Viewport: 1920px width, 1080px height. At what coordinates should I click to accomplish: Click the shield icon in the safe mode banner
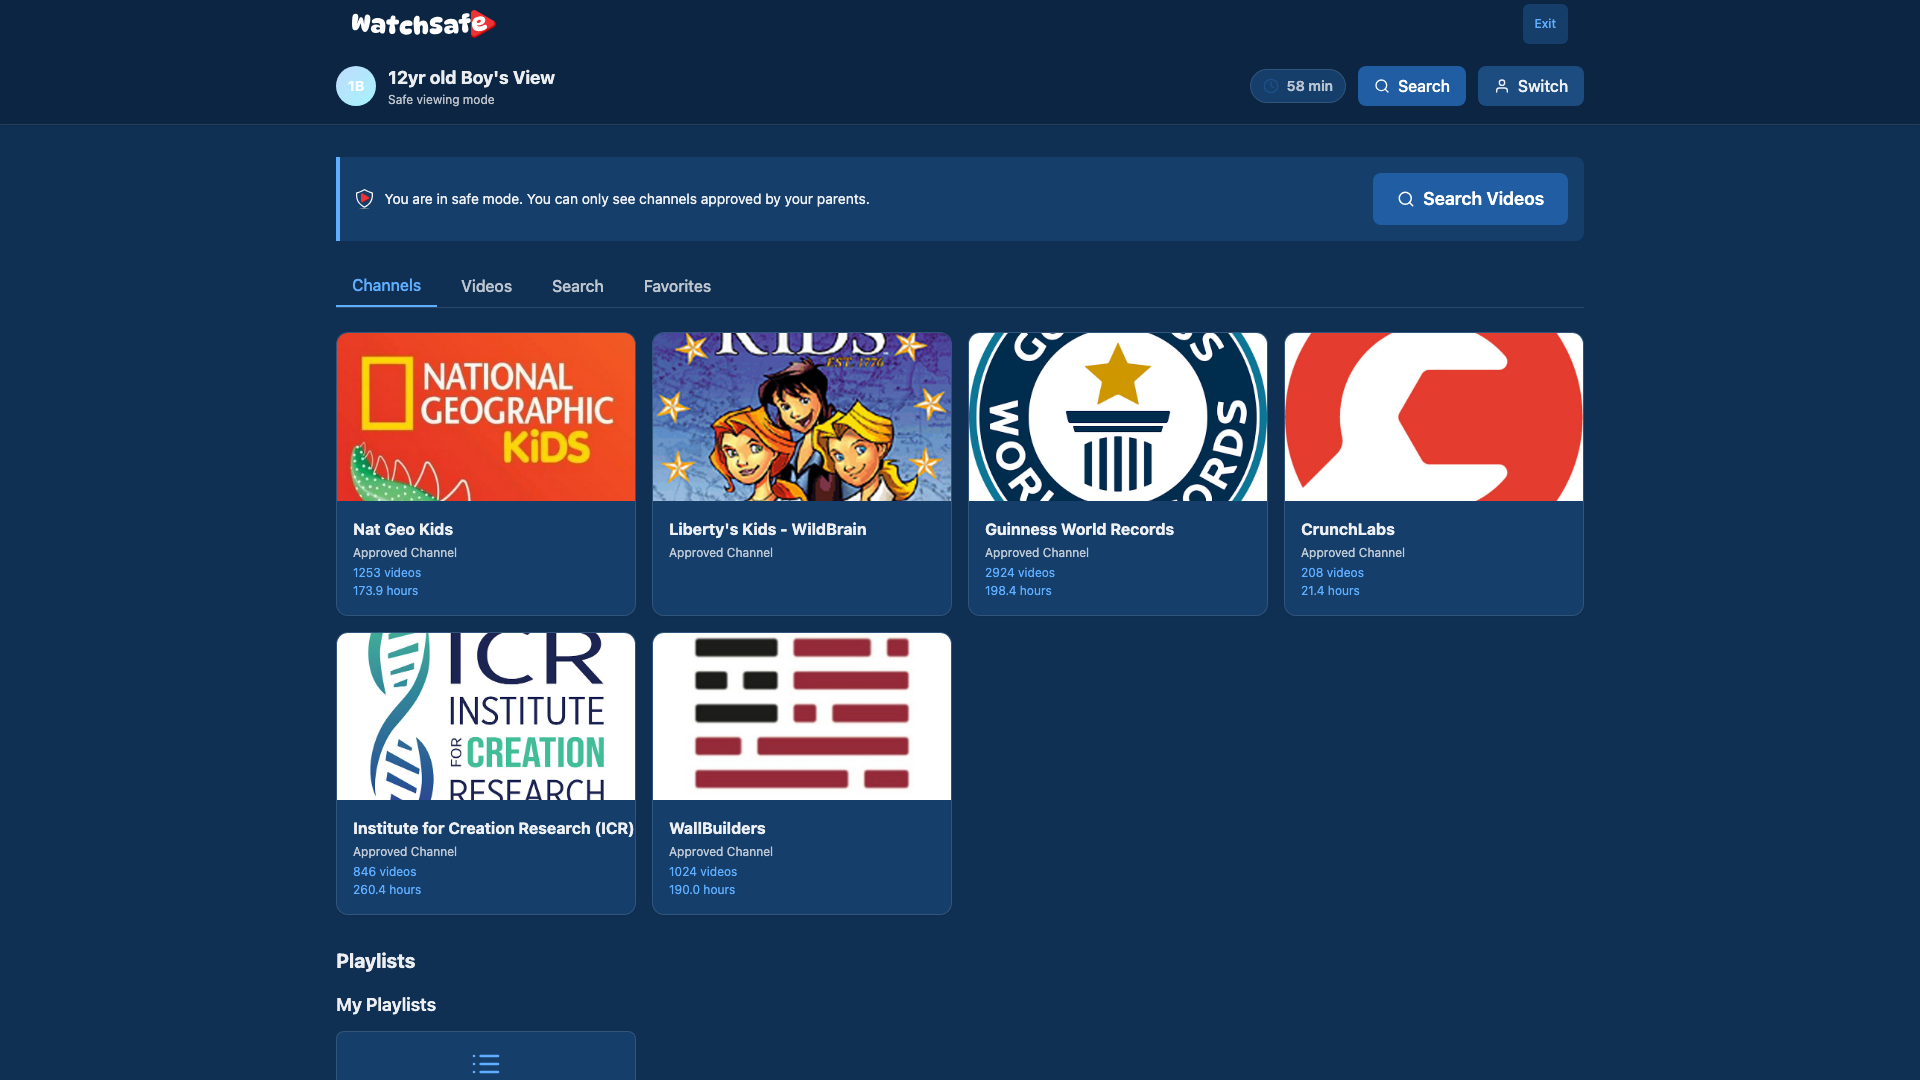365,199
